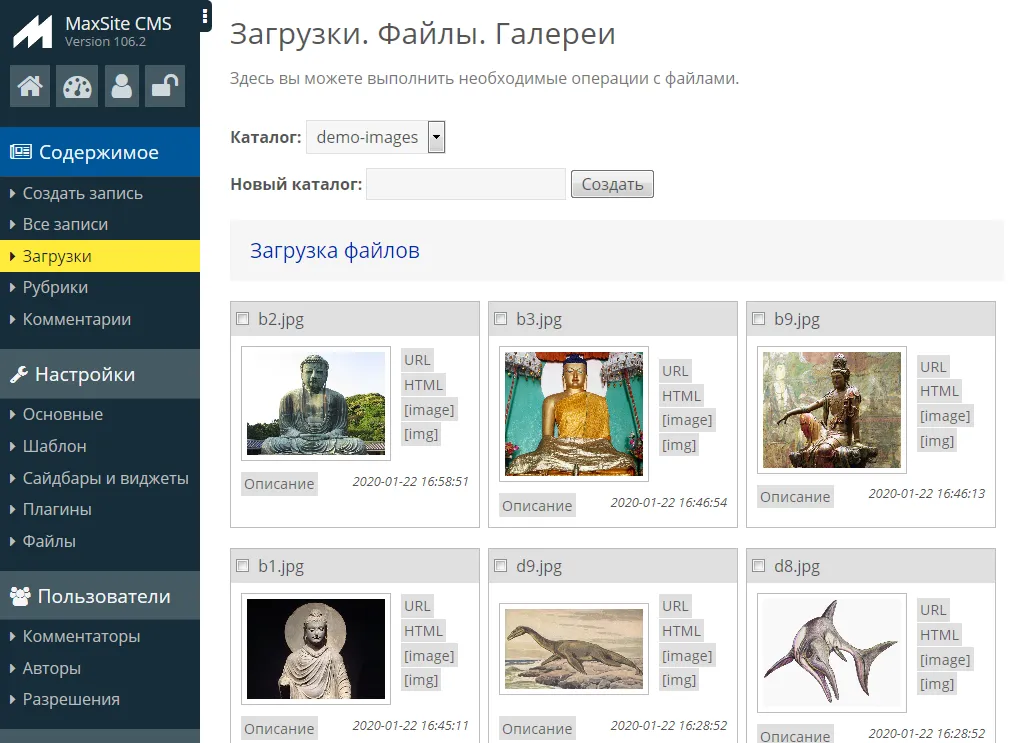Click the URL link for b2.jpg

point(417,360)
